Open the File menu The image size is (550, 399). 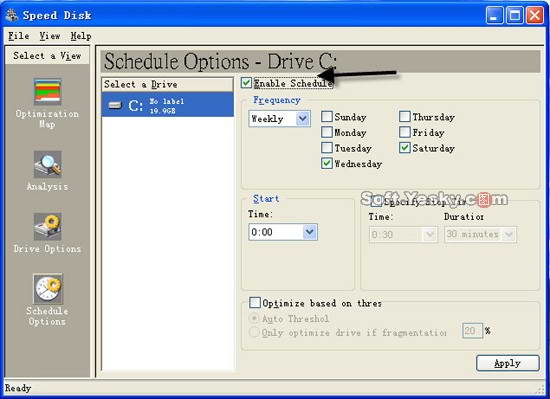click(19, 36)
